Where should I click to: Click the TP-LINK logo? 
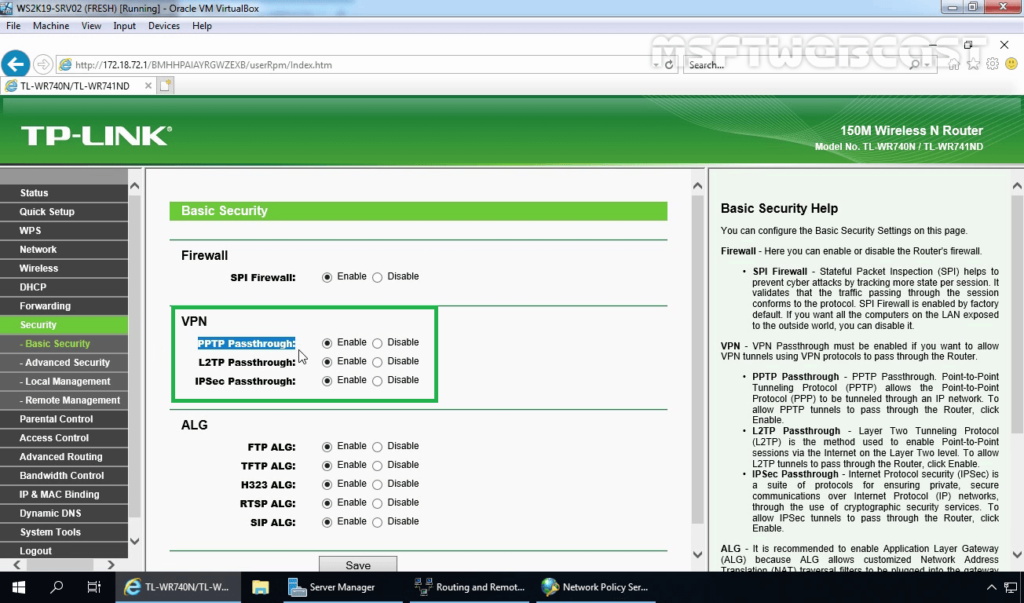point(97,136)
